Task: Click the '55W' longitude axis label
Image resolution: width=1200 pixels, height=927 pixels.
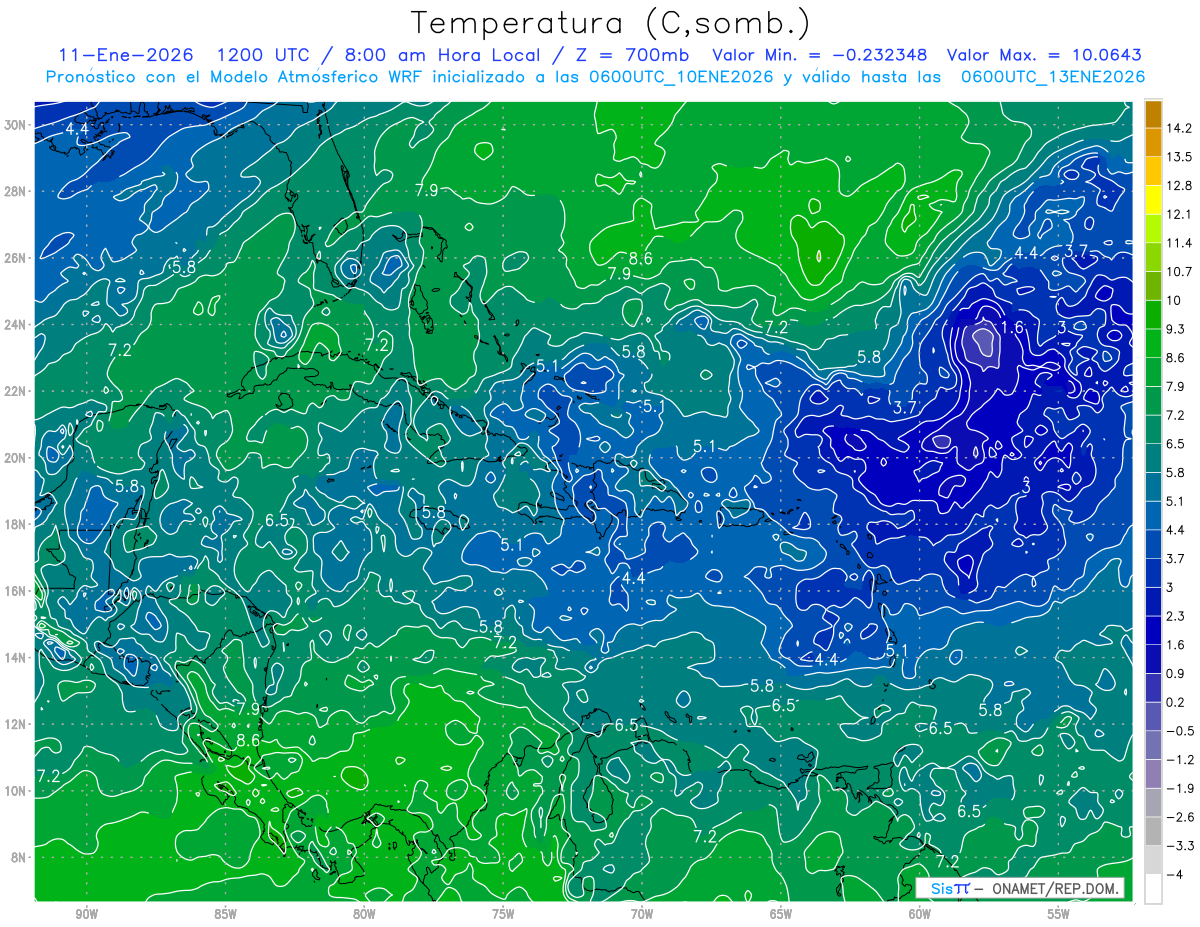Action: pos(1059,913)
